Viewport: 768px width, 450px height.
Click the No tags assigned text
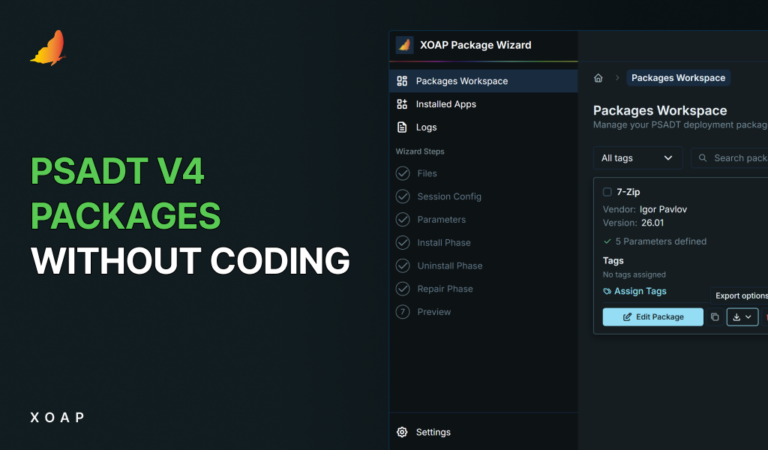coord(634,275)
